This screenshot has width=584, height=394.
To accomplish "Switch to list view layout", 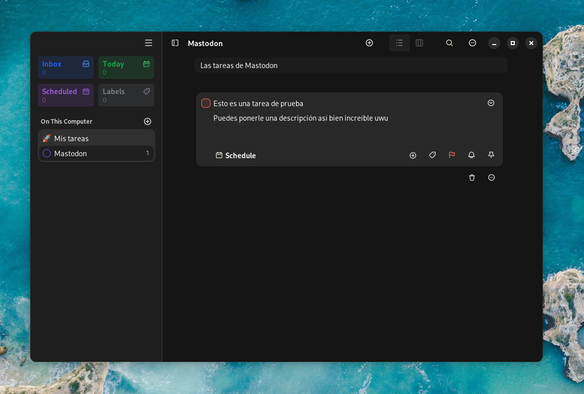I will (399, 43).
